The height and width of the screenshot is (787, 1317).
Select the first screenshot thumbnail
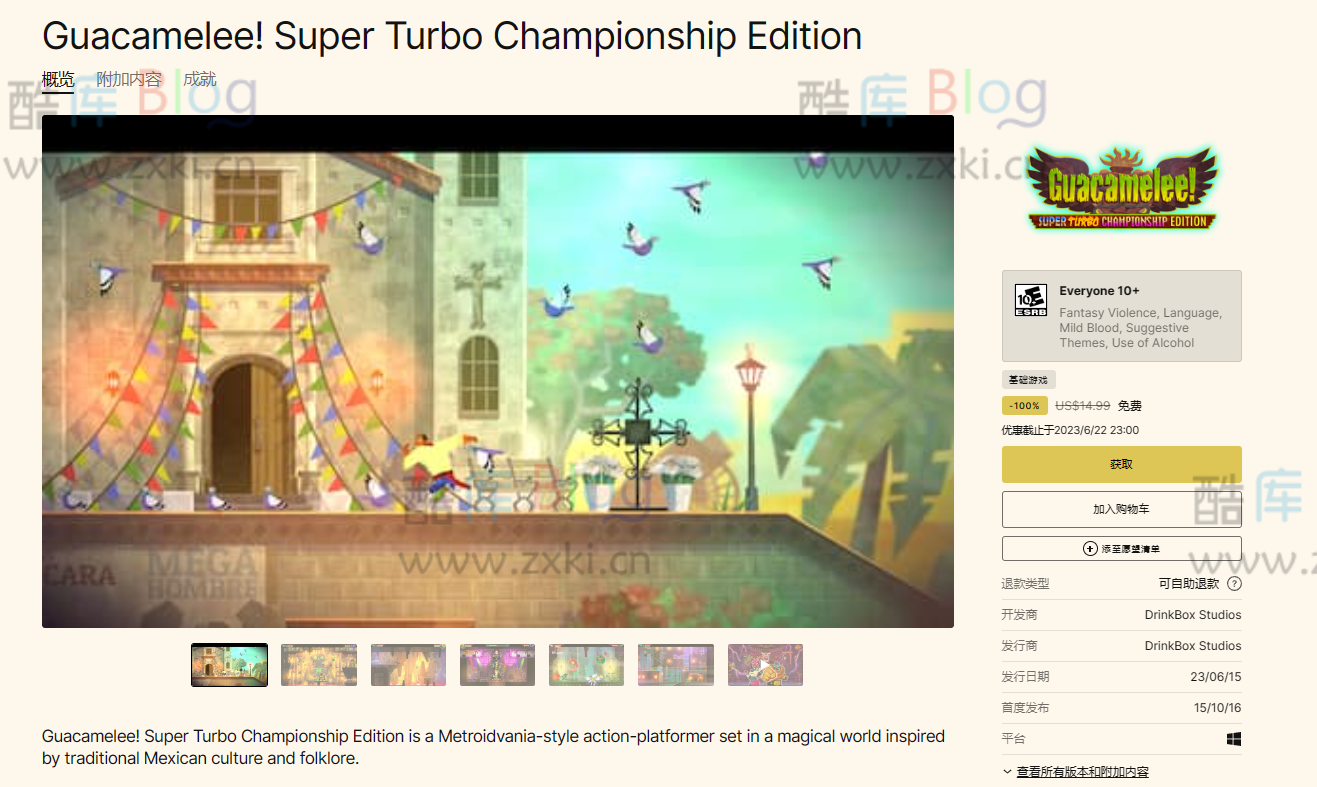[229, 665]
